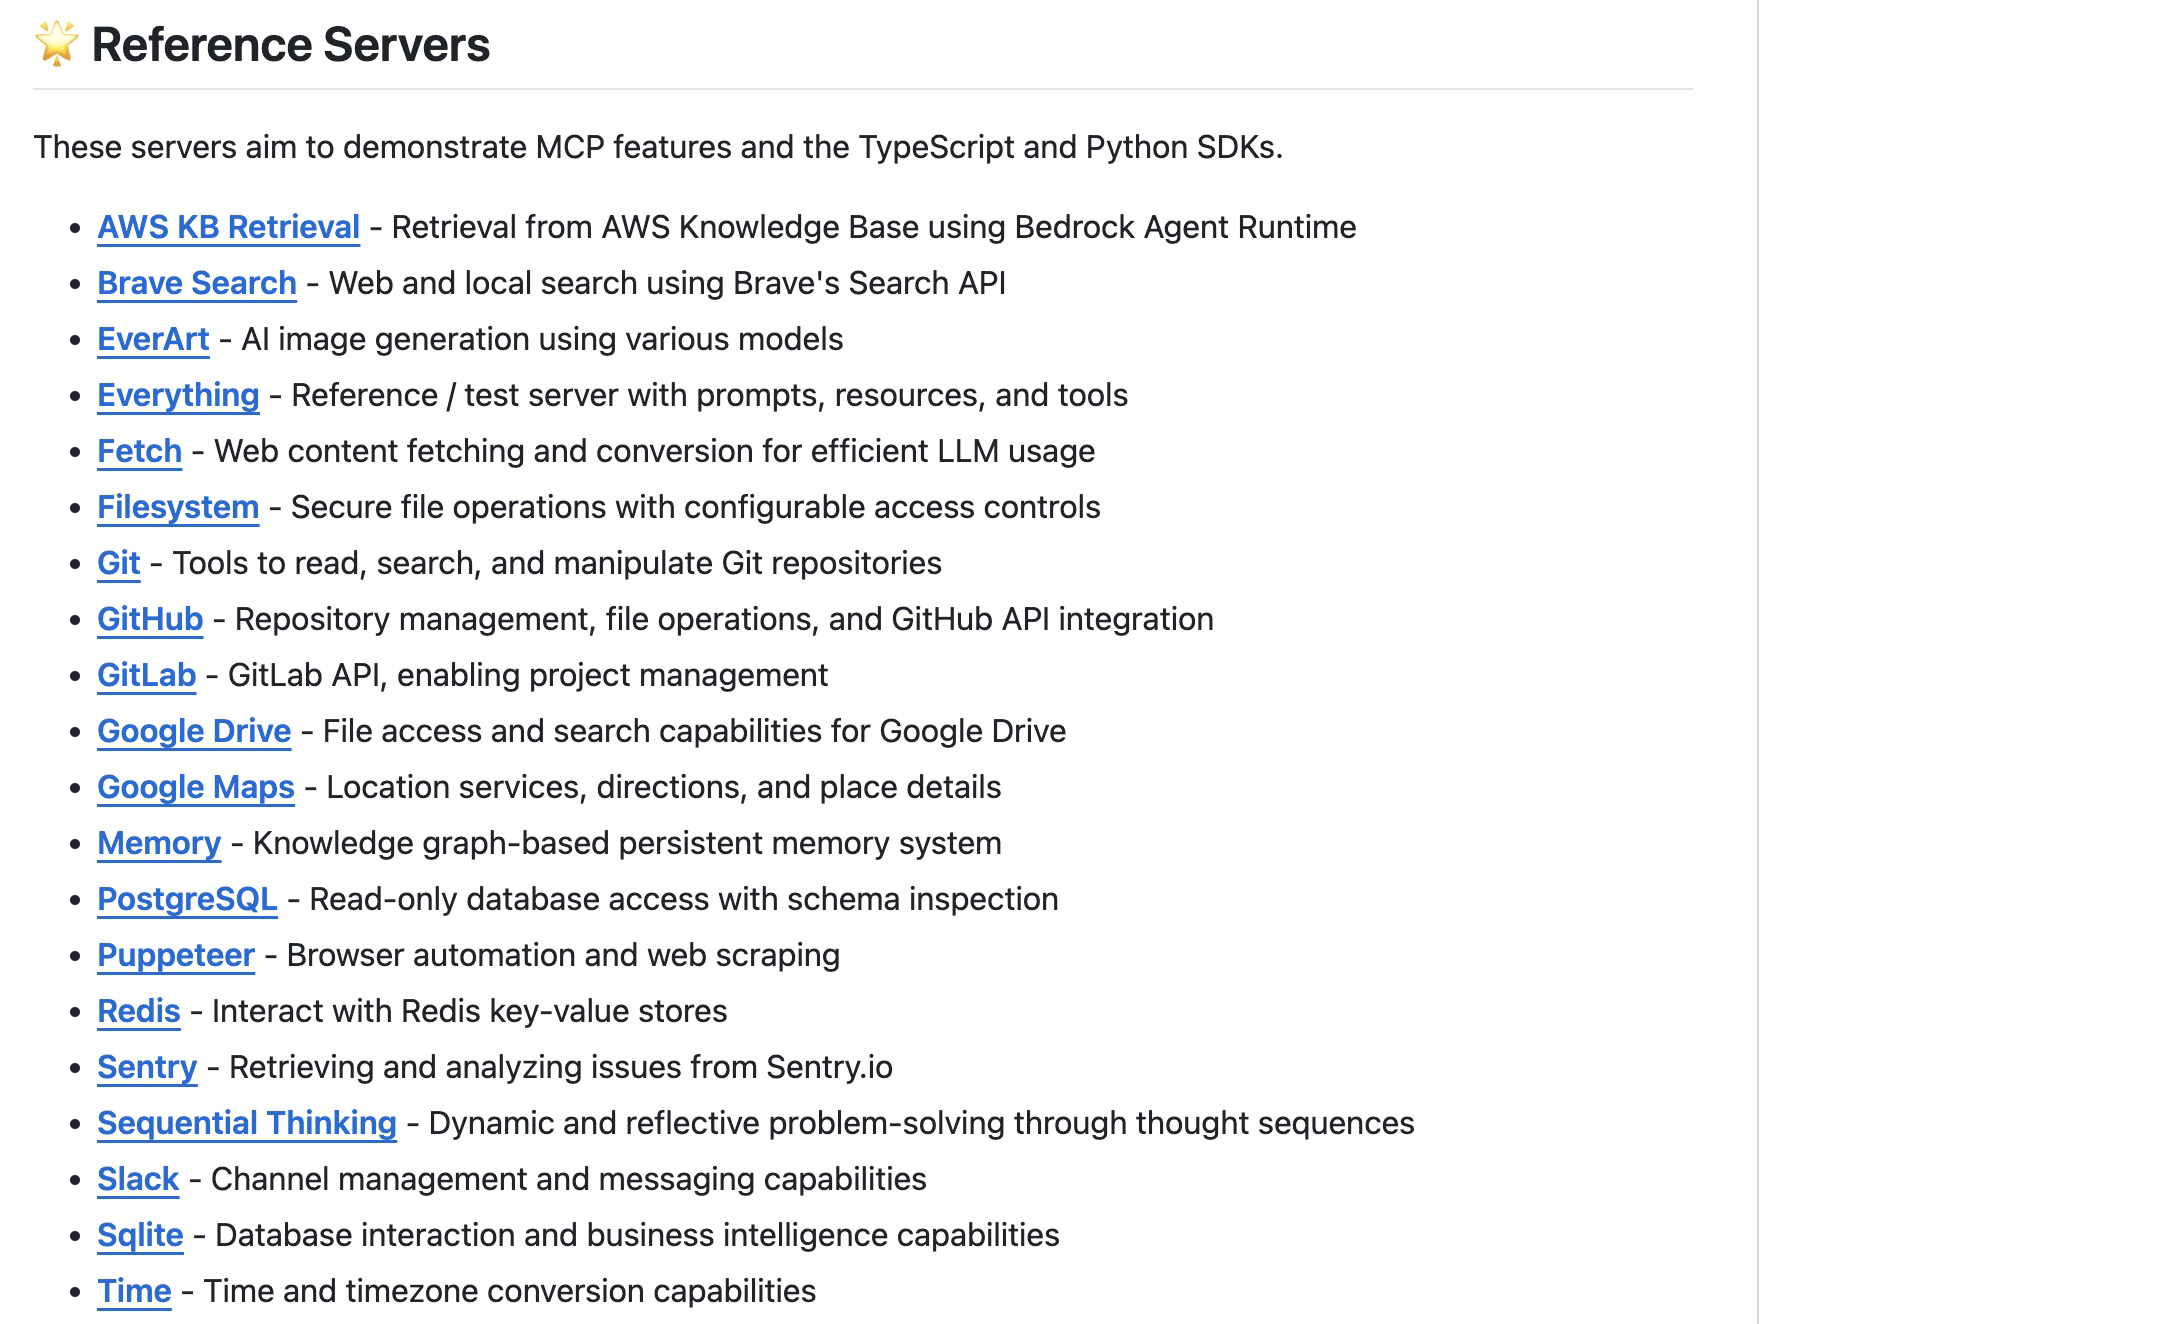This screenshot has height=1324, width=2172.
Task: Open the Fetch server link
Action: tap(139, 451)
